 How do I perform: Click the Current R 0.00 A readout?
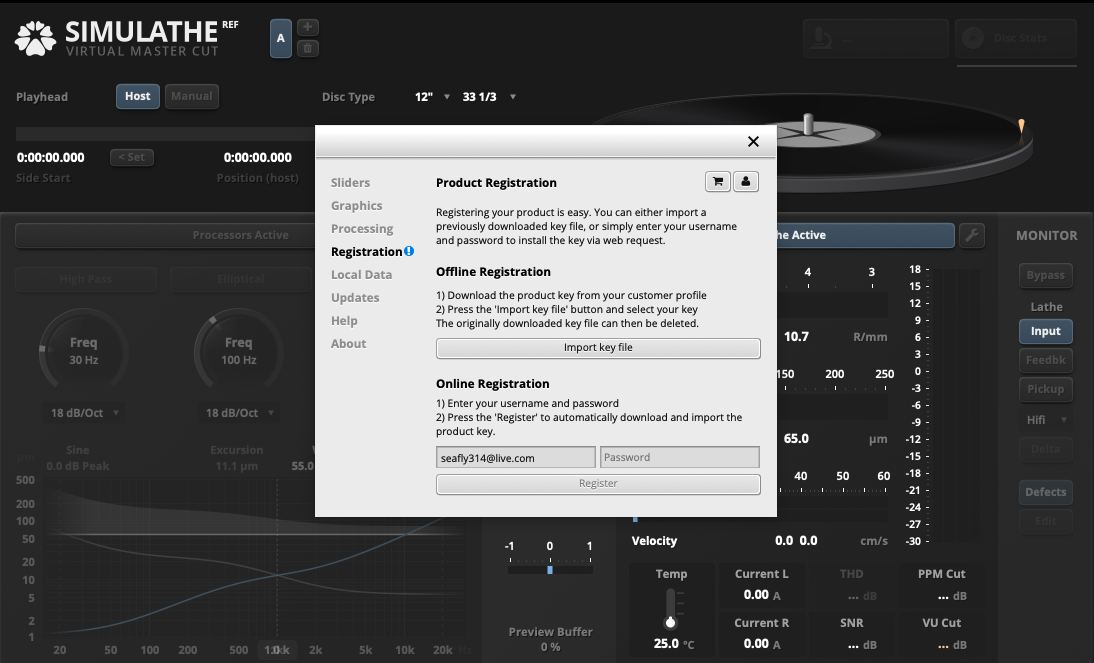pos(761,644)
